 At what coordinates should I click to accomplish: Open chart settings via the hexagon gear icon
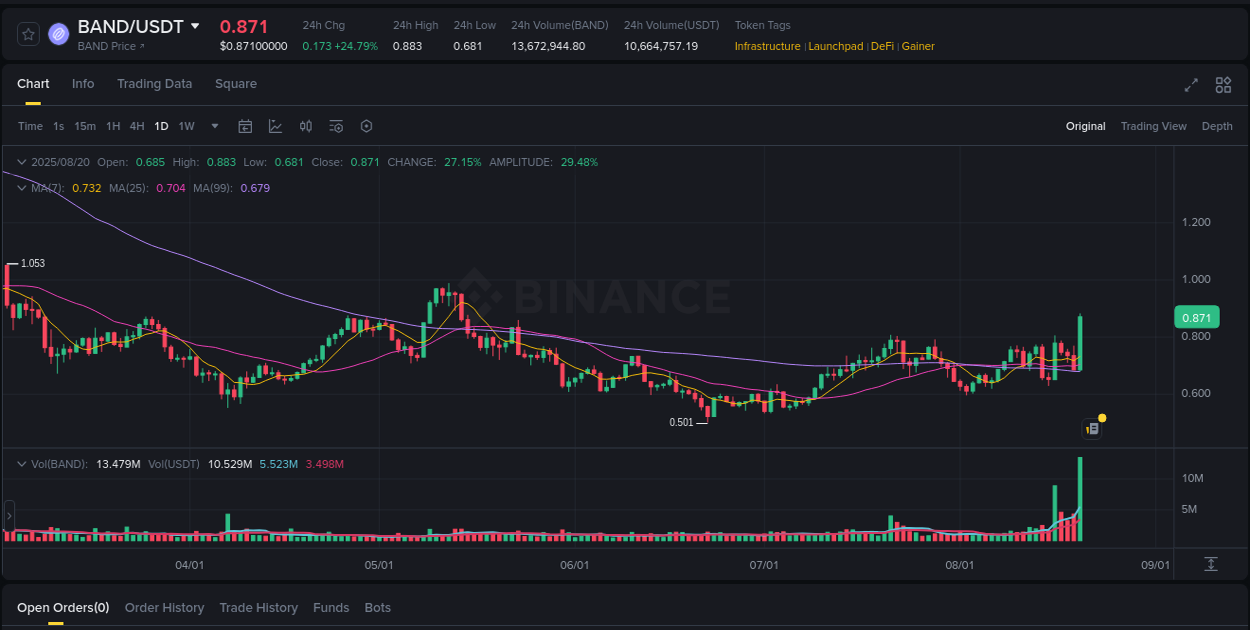coord(366,126)
